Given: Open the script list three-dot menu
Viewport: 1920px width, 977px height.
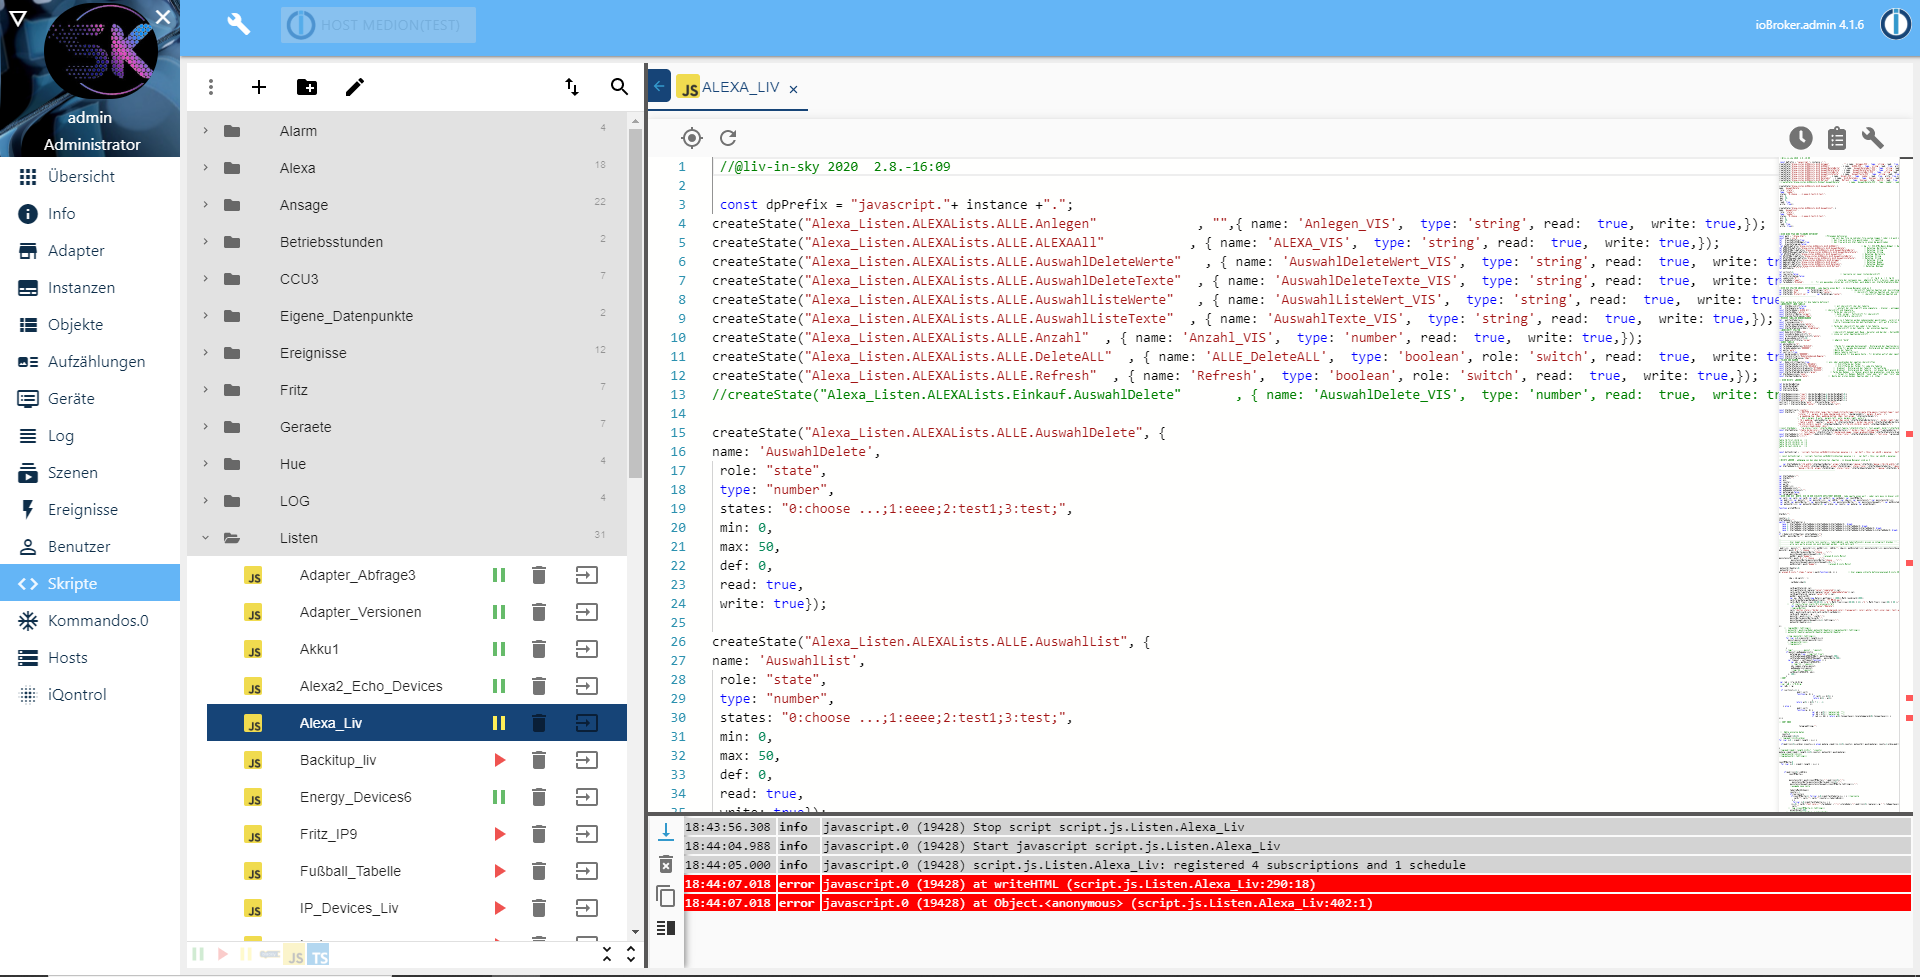Looking at the screenshot, I should (x=211, y=87).
